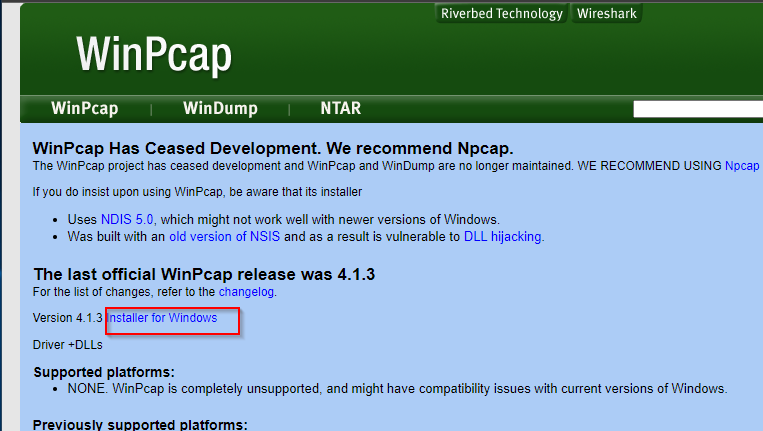Click the 'Supported platforms:' heading

pyautogui.click(x=104, y=372)
